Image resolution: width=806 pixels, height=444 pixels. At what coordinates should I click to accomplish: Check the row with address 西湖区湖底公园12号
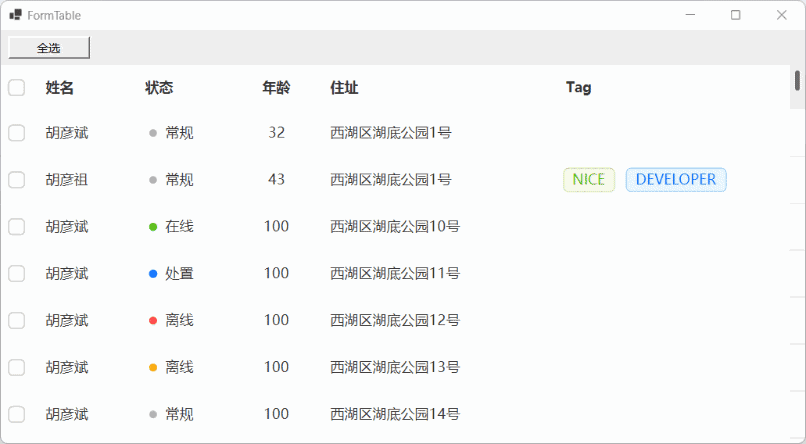click(17, 320)
